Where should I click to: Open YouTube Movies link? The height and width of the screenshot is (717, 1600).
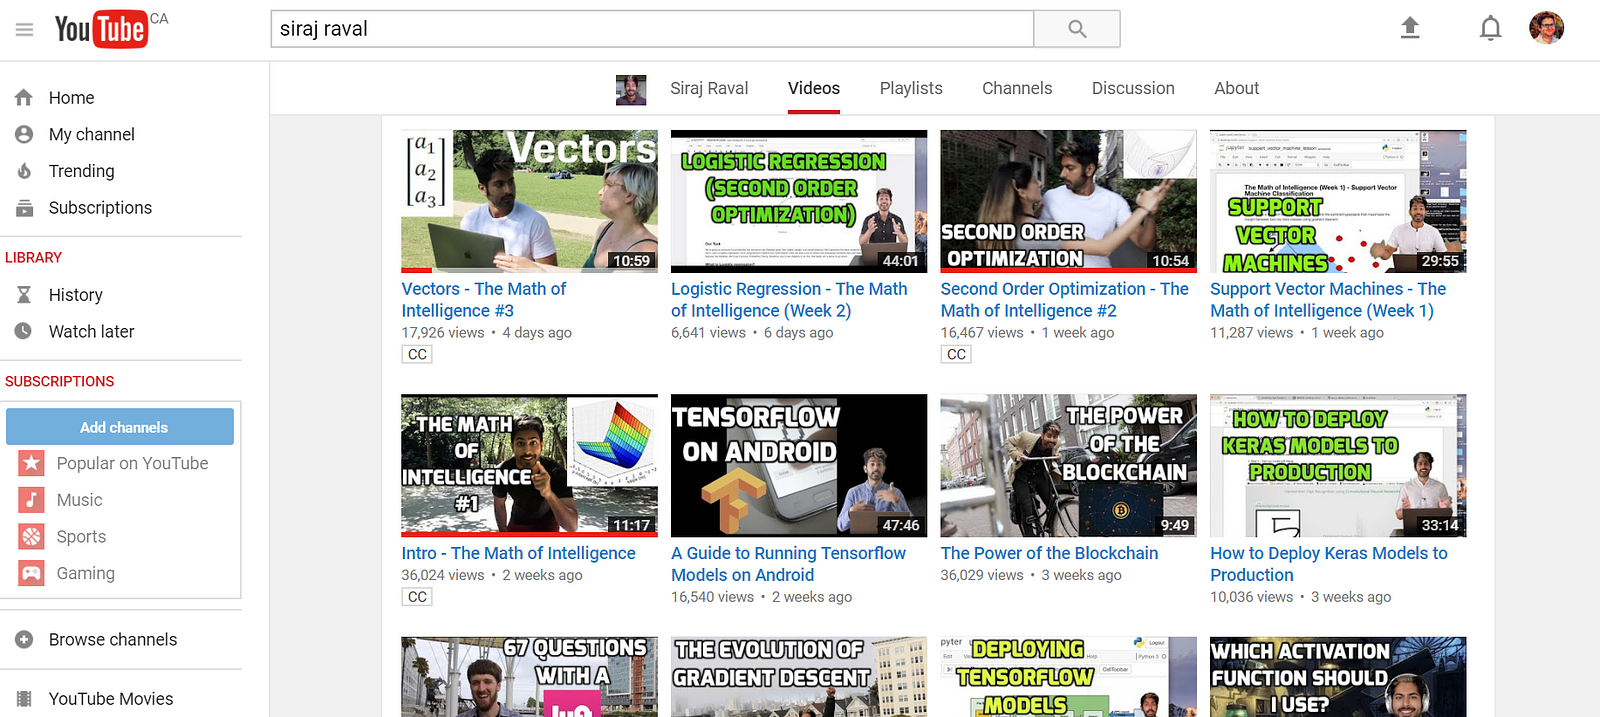pyautogui.click(x=111, y=699)
